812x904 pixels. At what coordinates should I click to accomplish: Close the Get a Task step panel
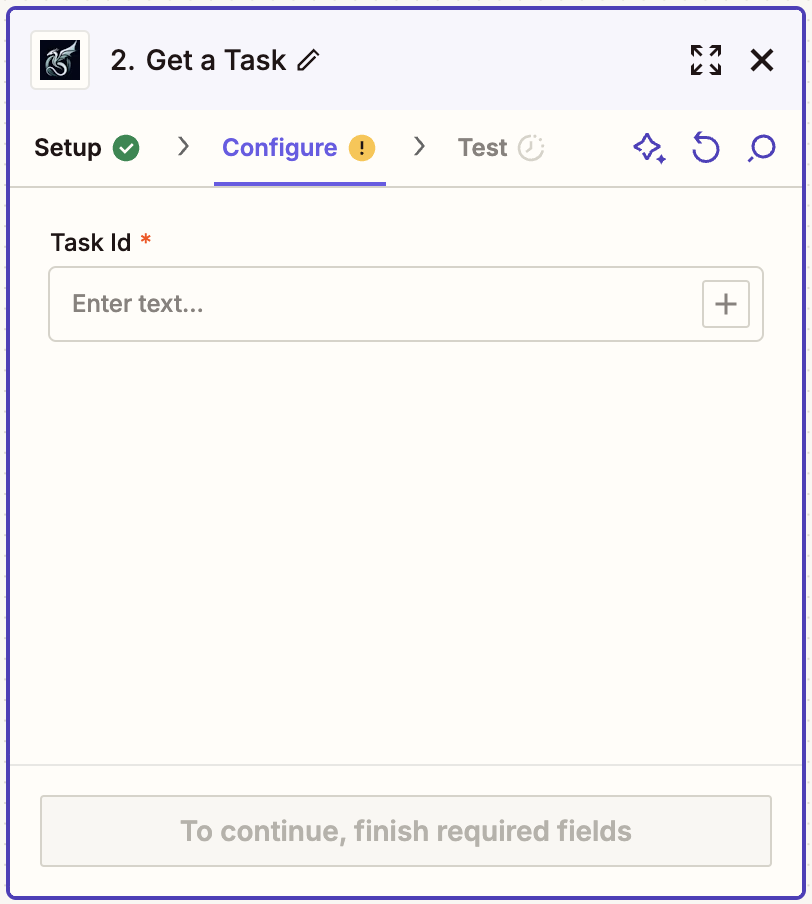point(762,60)
